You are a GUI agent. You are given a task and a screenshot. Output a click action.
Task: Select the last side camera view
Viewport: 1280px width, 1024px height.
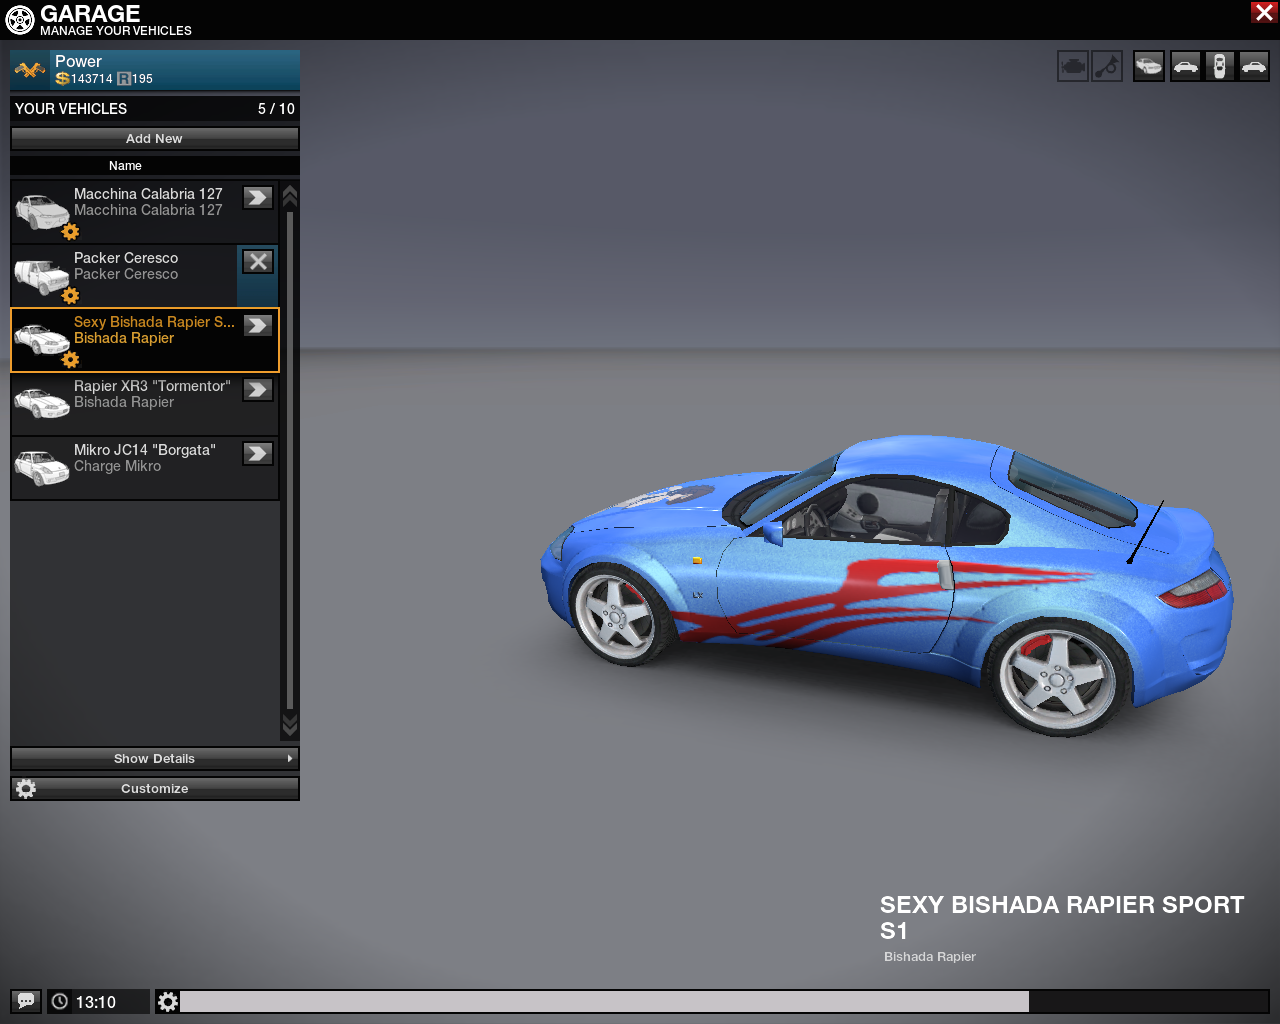[1254, 67]
